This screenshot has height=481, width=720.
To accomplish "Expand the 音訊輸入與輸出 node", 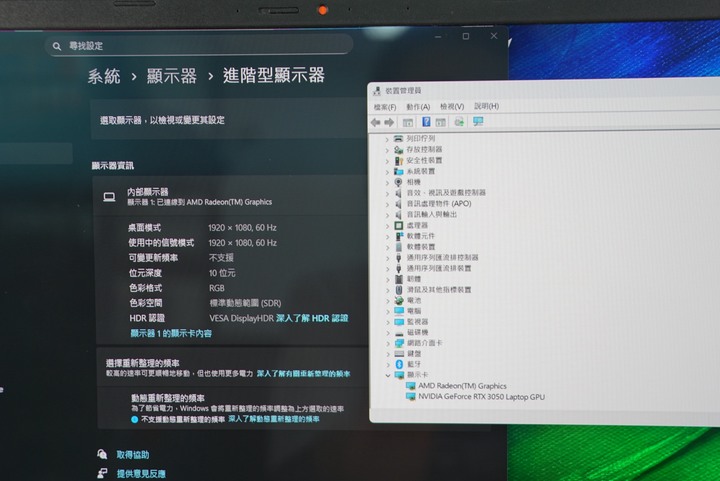I will point(387,215).
